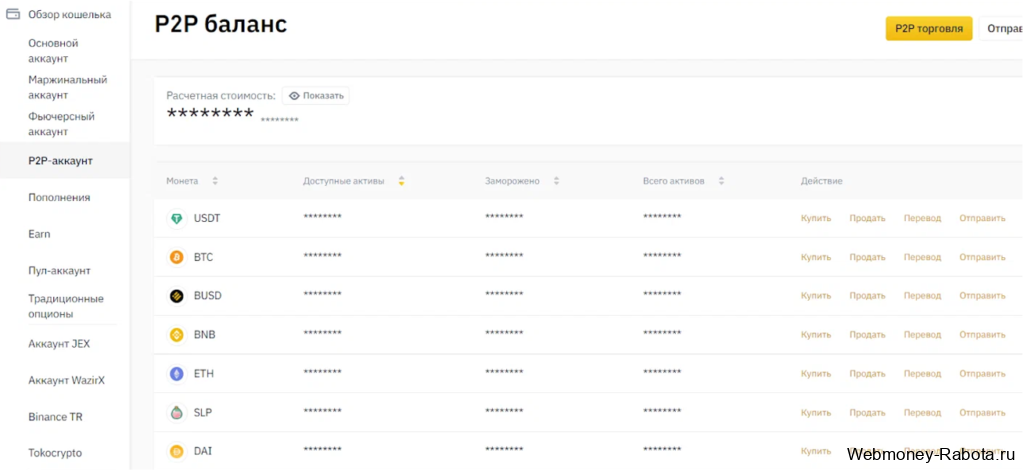Click Продать in BUSD row
Viewport: 1024px width, 472px height.
point(867,296)
